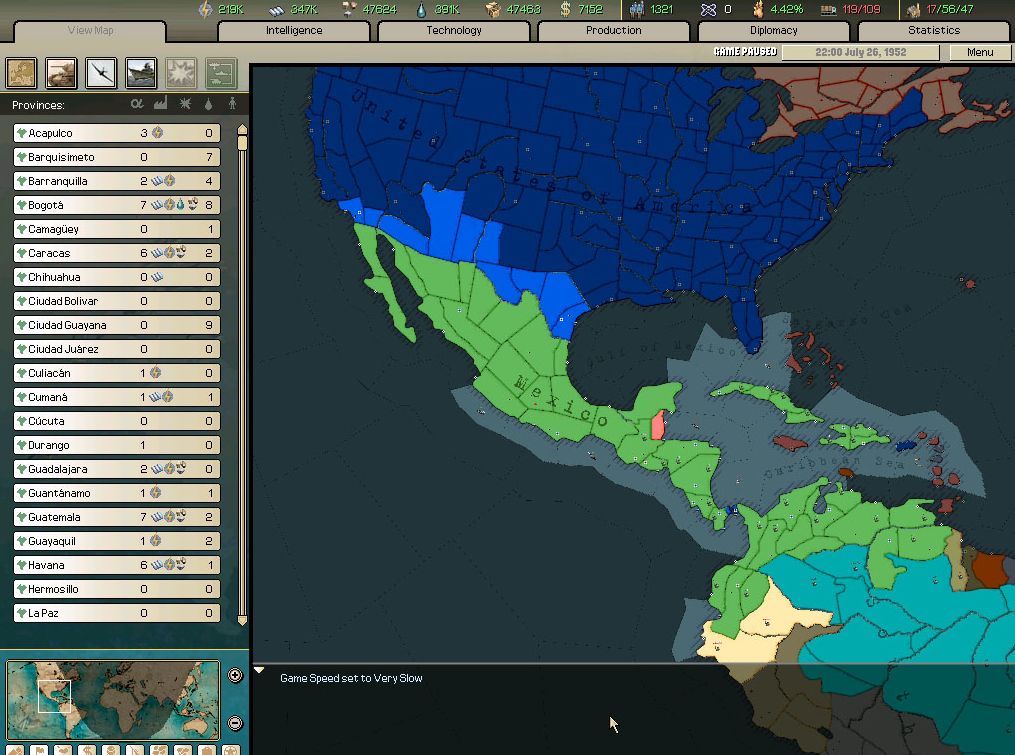Select the world map overview icon
1015x755 pixels.
pyautogui.click(x=21, y=73)
